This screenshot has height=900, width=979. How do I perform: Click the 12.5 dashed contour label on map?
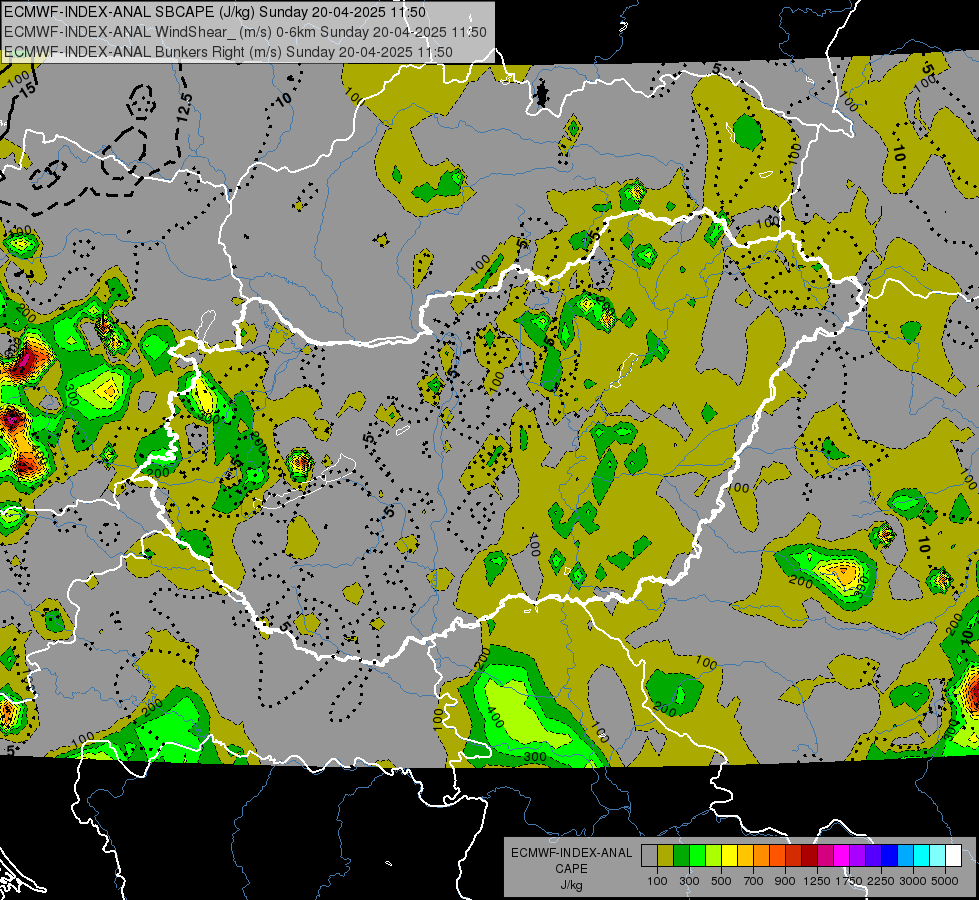point(184,107)
